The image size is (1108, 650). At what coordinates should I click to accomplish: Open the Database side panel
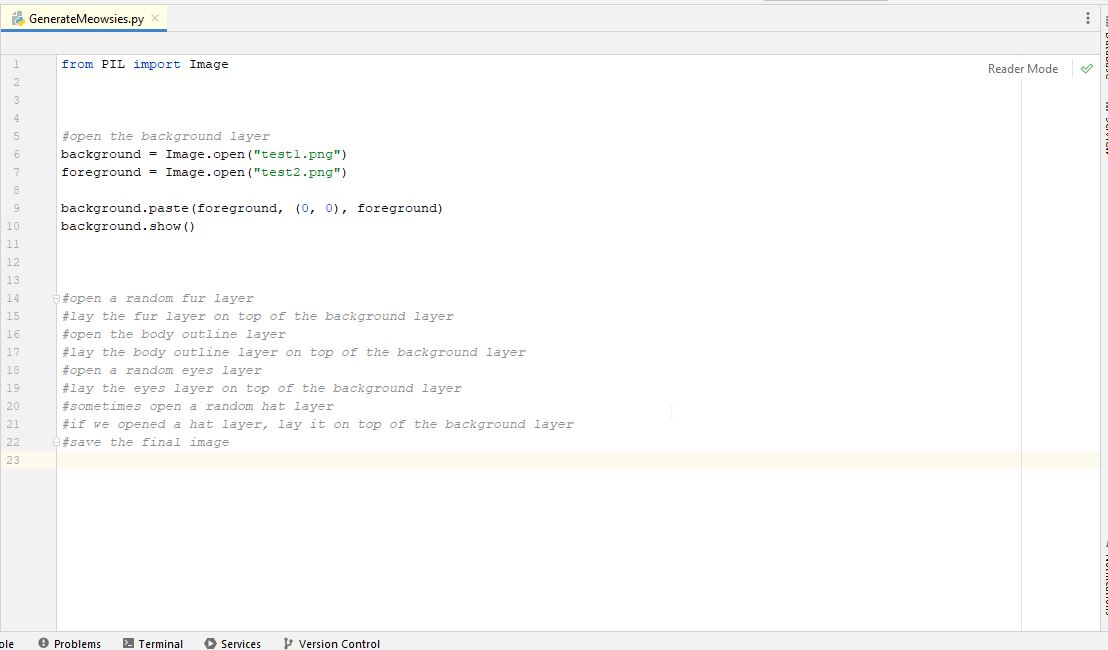1104,46
